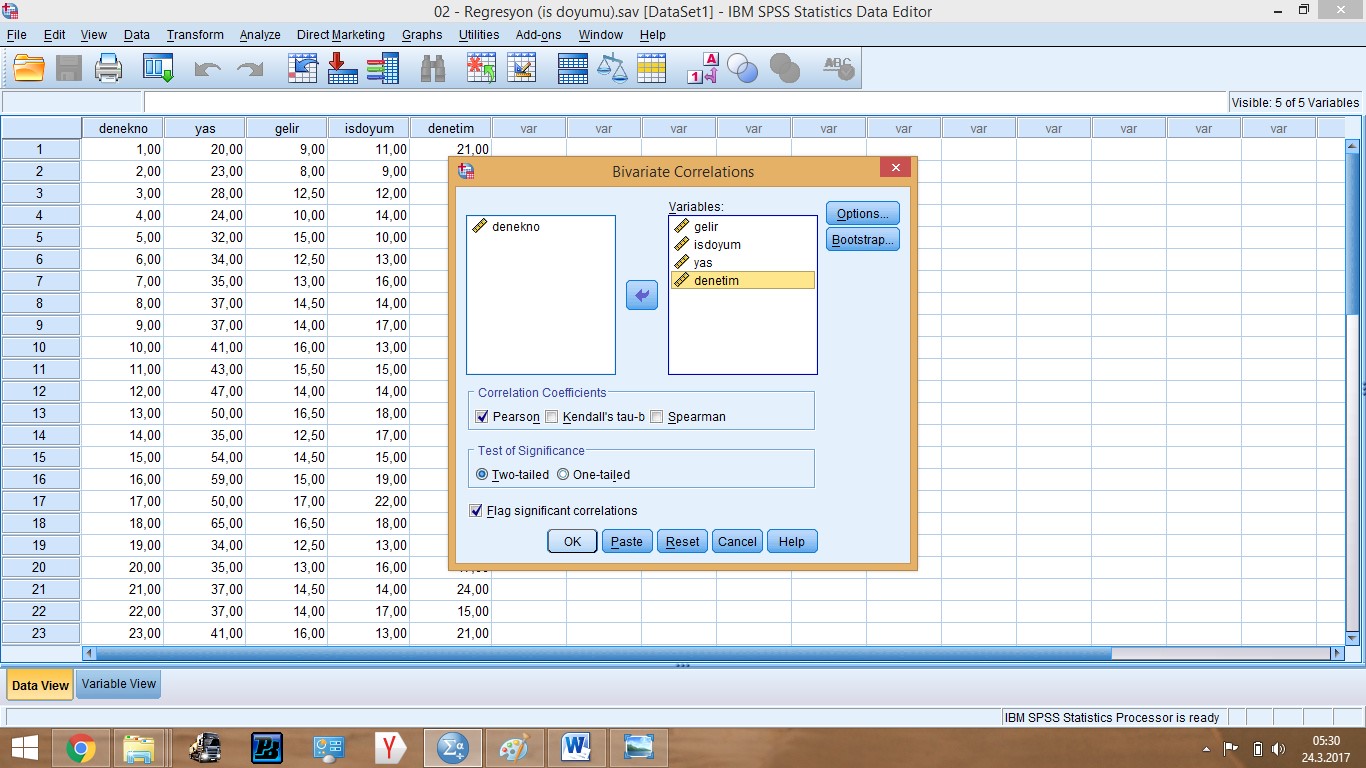Screen dimensions: 1366x768
Task: Click the Open data document folder icon
Action: click(29, 68)
